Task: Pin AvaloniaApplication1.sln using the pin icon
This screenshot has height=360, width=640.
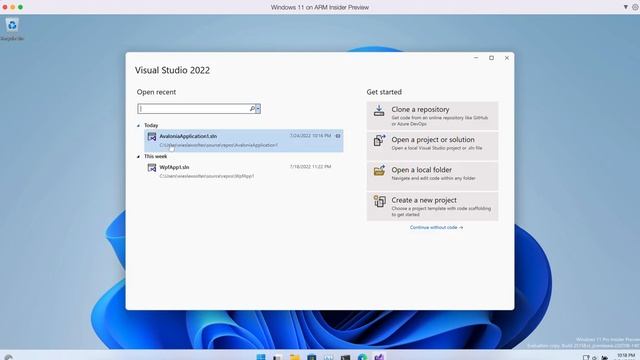Action: [x=338, y=136]
